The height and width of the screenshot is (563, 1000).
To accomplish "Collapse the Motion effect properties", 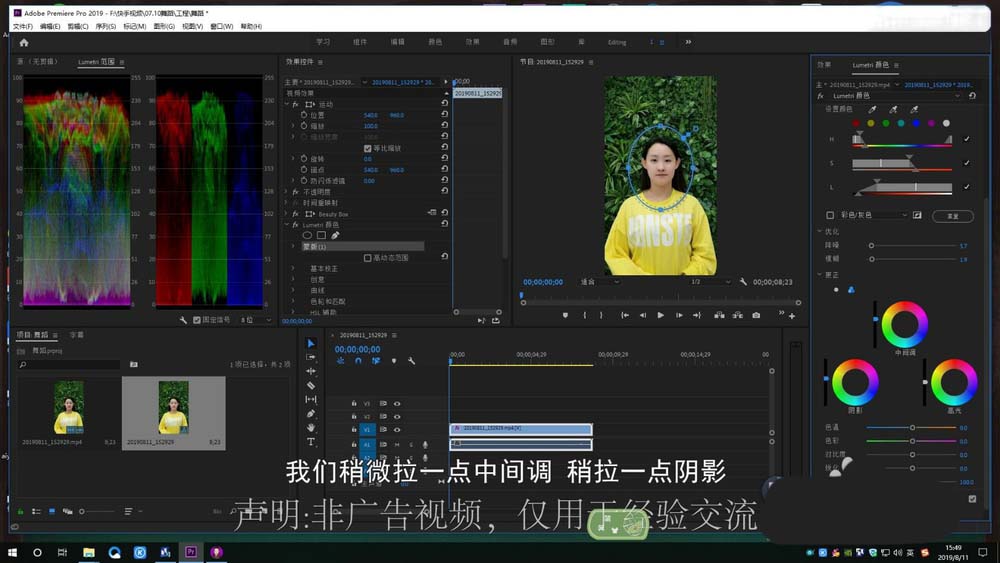I will [286, 104].
